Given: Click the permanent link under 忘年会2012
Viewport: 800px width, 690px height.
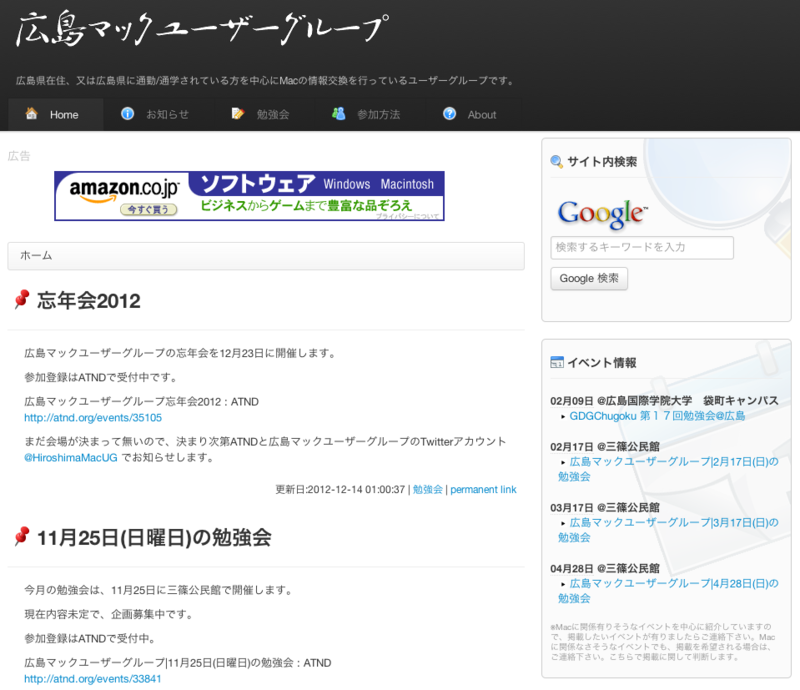Looking at the screenshot, I should [x=483, y=489].
